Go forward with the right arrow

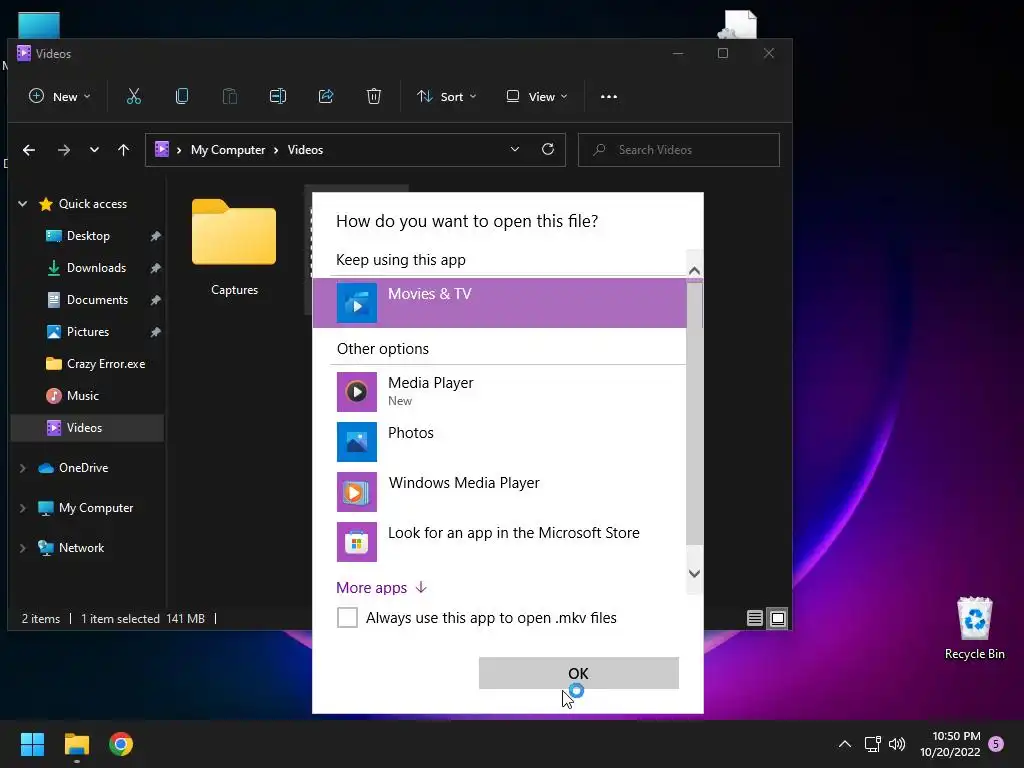coord(63,150)
